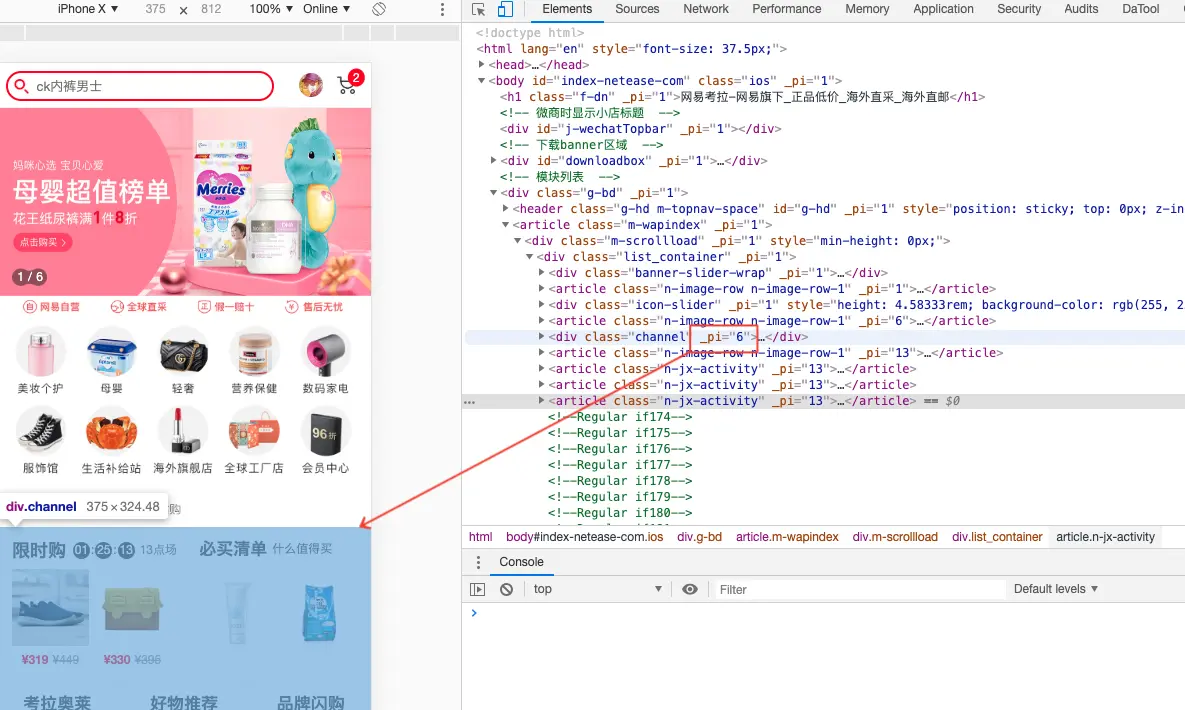Viewport: 1185px width, 710px height.
Task: Click the search box with ck内裤男士
Action: [140, 86]
